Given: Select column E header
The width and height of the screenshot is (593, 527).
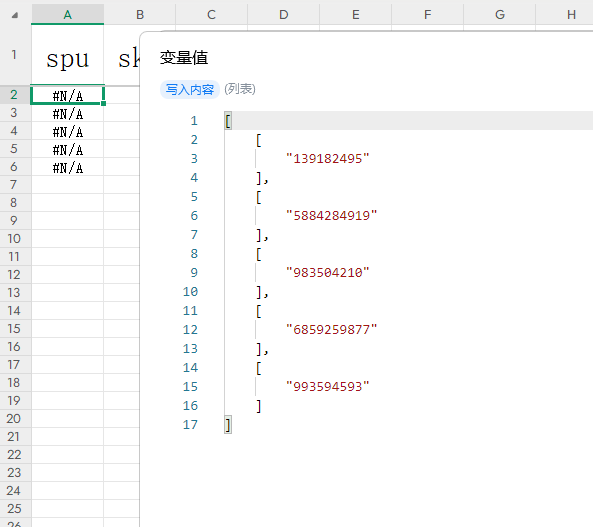Looking at the screenshot, I should click(x=355, y=14).
